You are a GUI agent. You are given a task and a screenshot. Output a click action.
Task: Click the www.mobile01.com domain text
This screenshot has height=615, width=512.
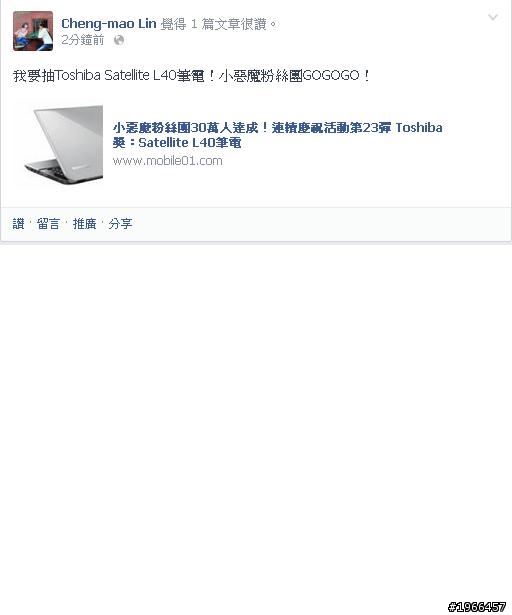point(168,161)
